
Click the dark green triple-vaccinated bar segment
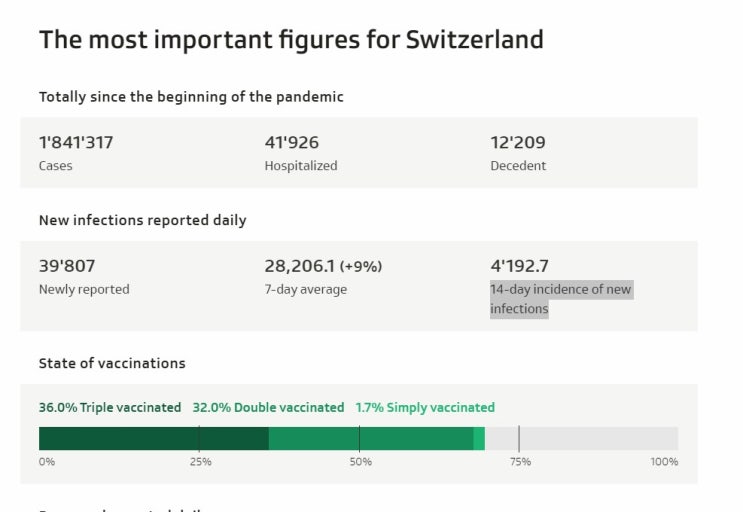tap(153, 438)
